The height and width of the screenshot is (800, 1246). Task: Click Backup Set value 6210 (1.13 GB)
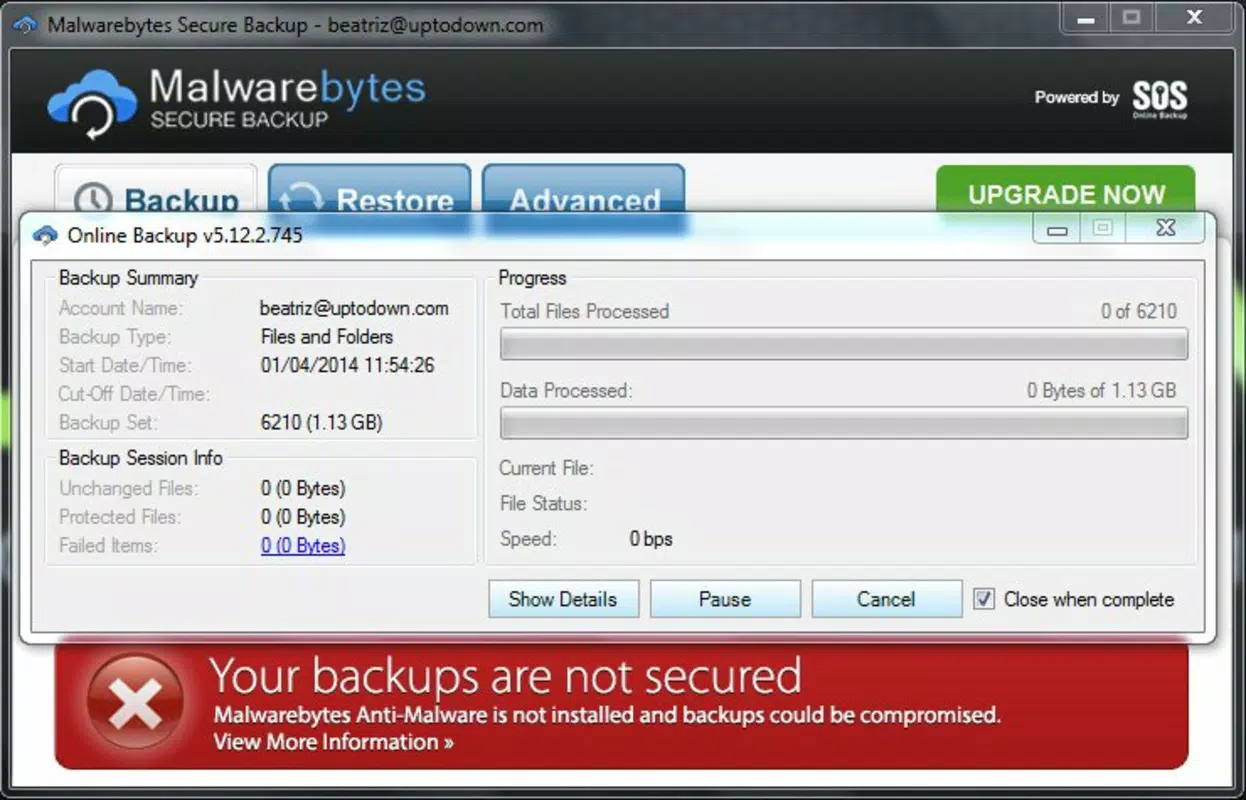(321, 422)
